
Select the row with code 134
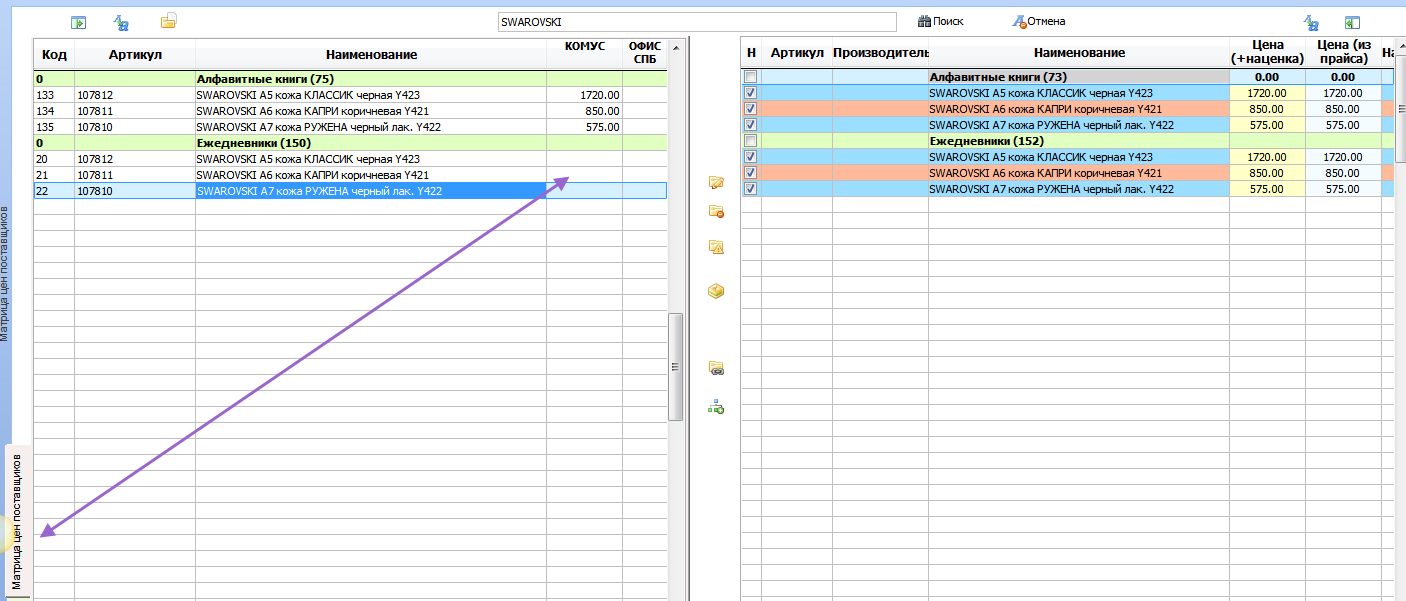pos(350,110)
